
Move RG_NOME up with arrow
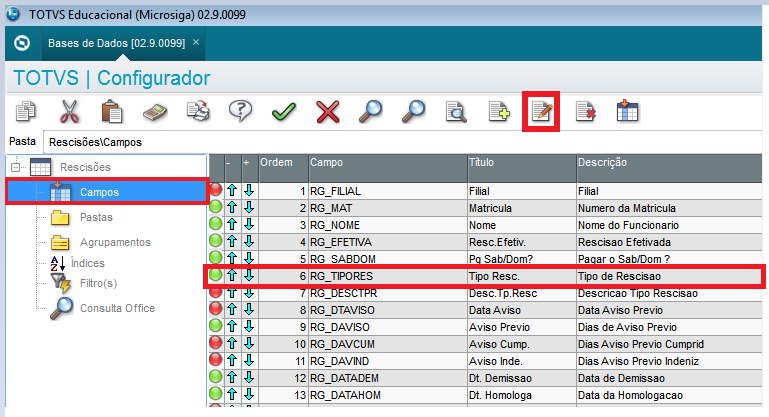pyautogui.click(x=232, y=225)
